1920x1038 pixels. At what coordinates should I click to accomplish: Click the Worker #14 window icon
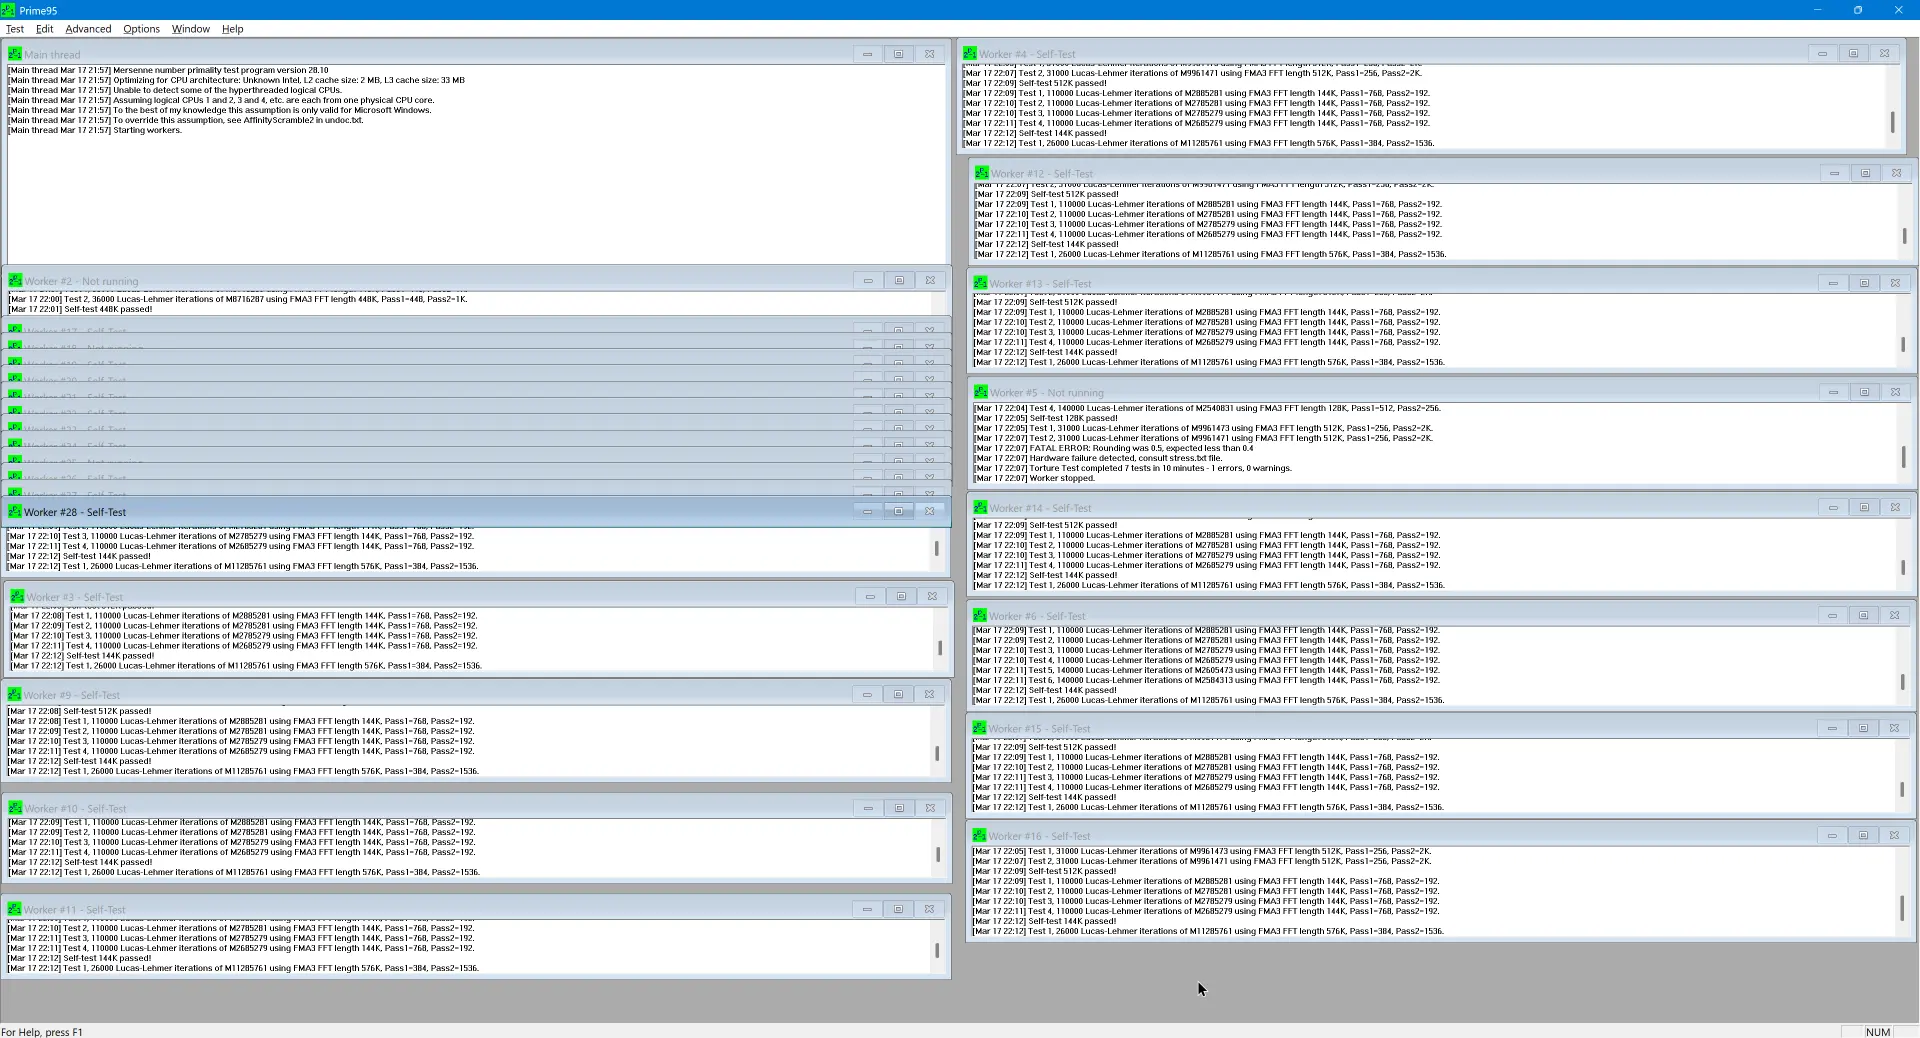click(x=981, y=507)
